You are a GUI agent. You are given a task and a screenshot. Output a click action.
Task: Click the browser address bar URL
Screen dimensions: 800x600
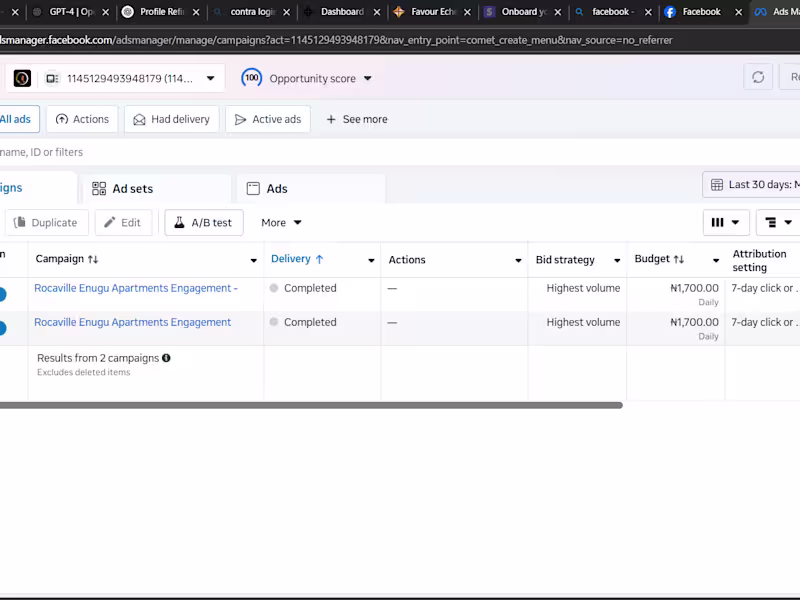(x=337, y=40)
